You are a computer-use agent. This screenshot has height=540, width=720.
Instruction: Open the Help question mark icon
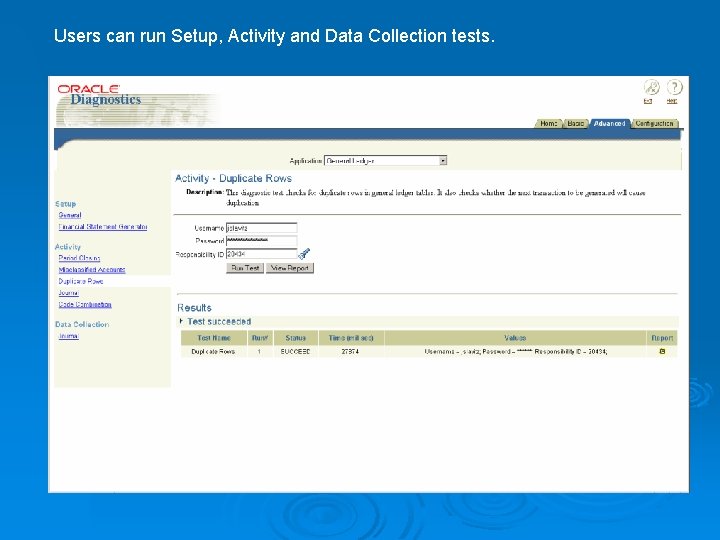pyautogui.click(x=675, y=87)
